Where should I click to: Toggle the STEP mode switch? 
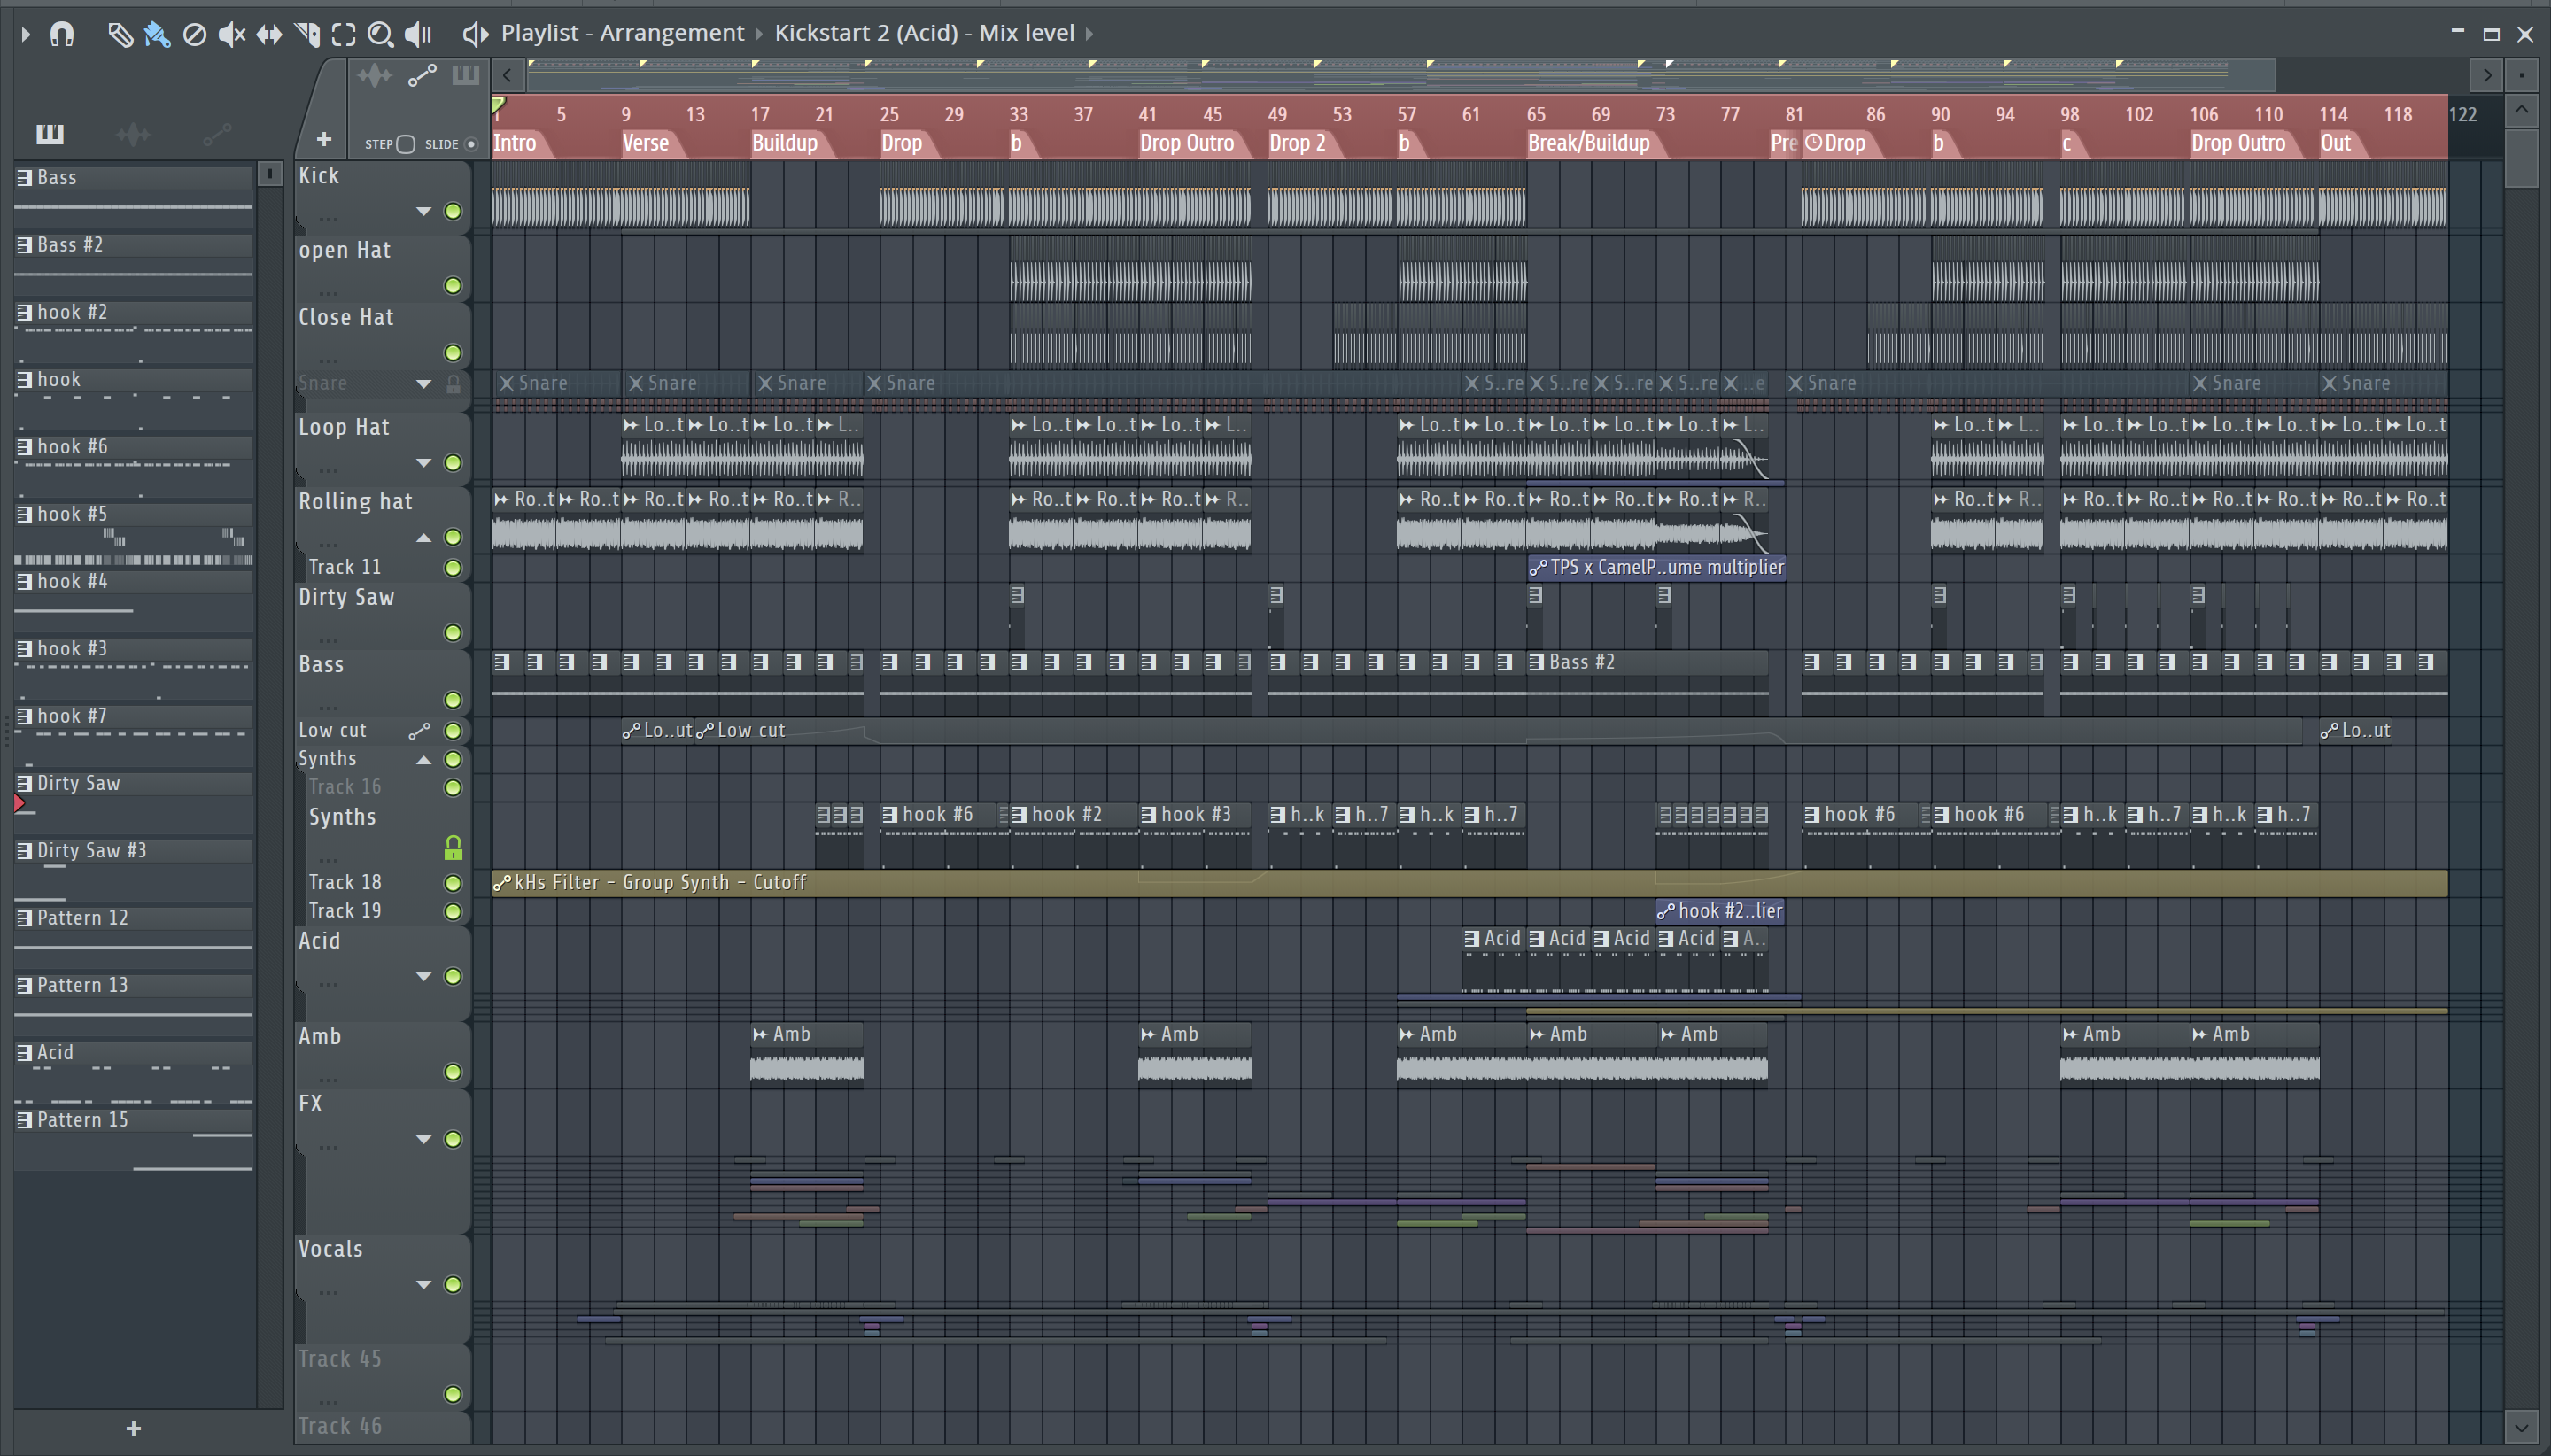point(405,144)
